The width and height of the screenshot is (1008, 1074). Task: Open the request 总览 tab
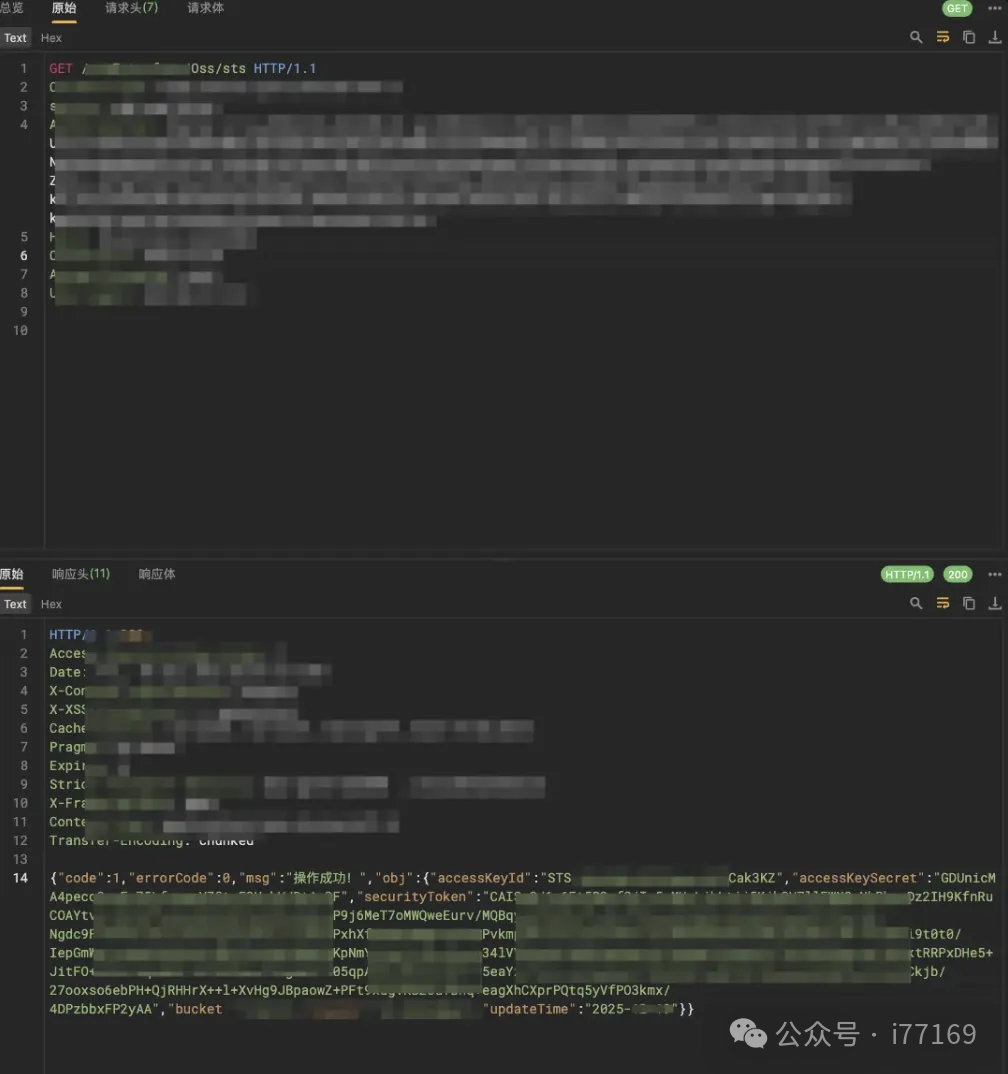[12, 8]
